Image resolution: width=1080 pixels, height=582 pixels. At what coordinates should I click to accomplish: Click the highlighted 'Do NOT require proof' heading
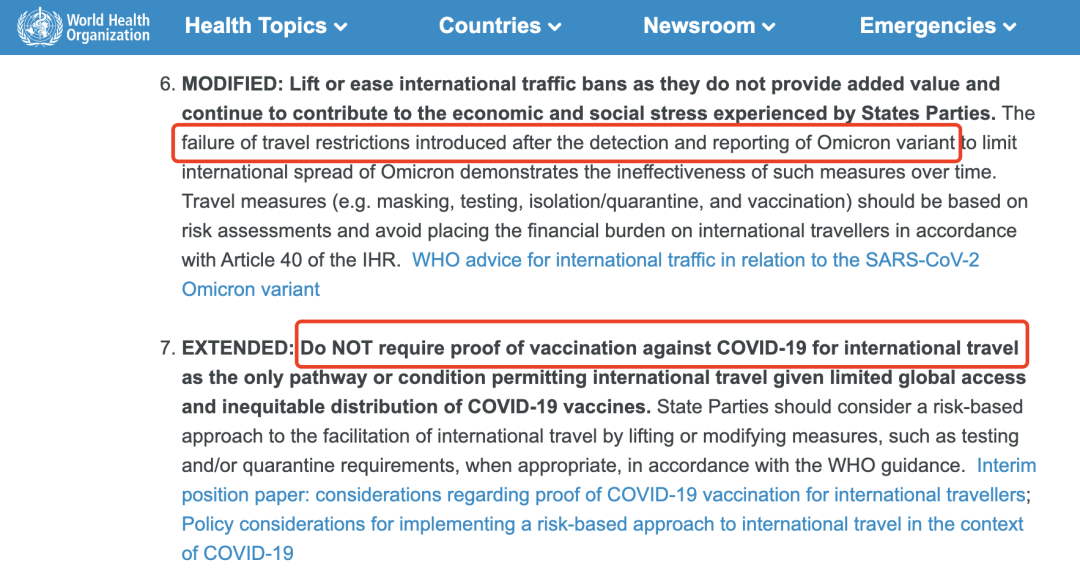coord(660,348)
